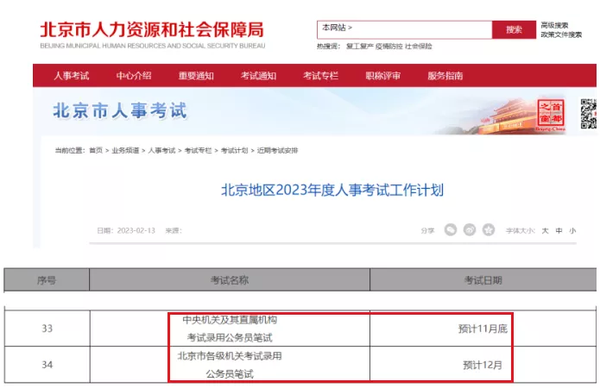Open the 本网站 search scope selector
The height and width of the screenshot is (388, 600).
tap(337, 28)
